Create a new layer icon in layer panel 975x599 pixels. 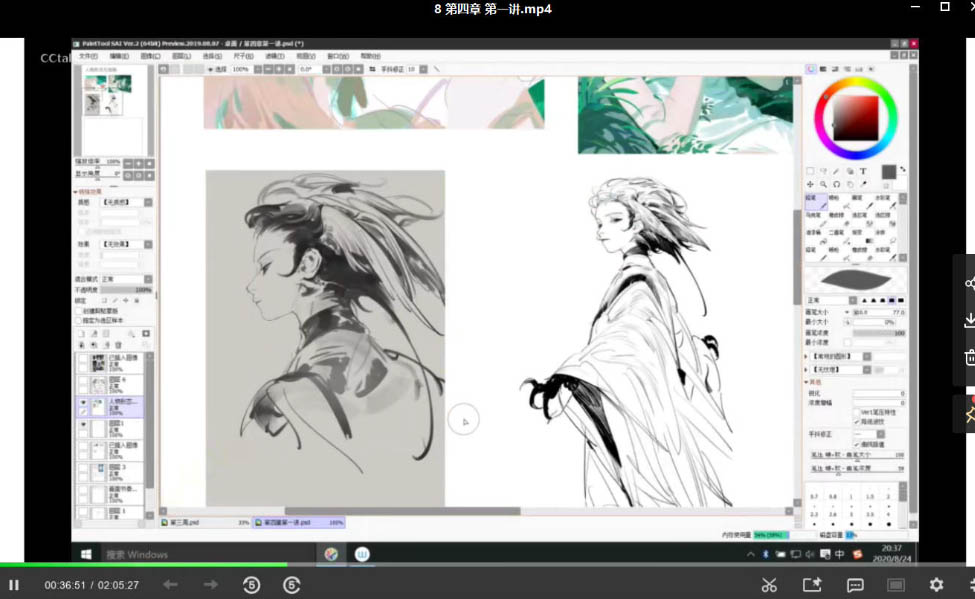click(81, 334)
